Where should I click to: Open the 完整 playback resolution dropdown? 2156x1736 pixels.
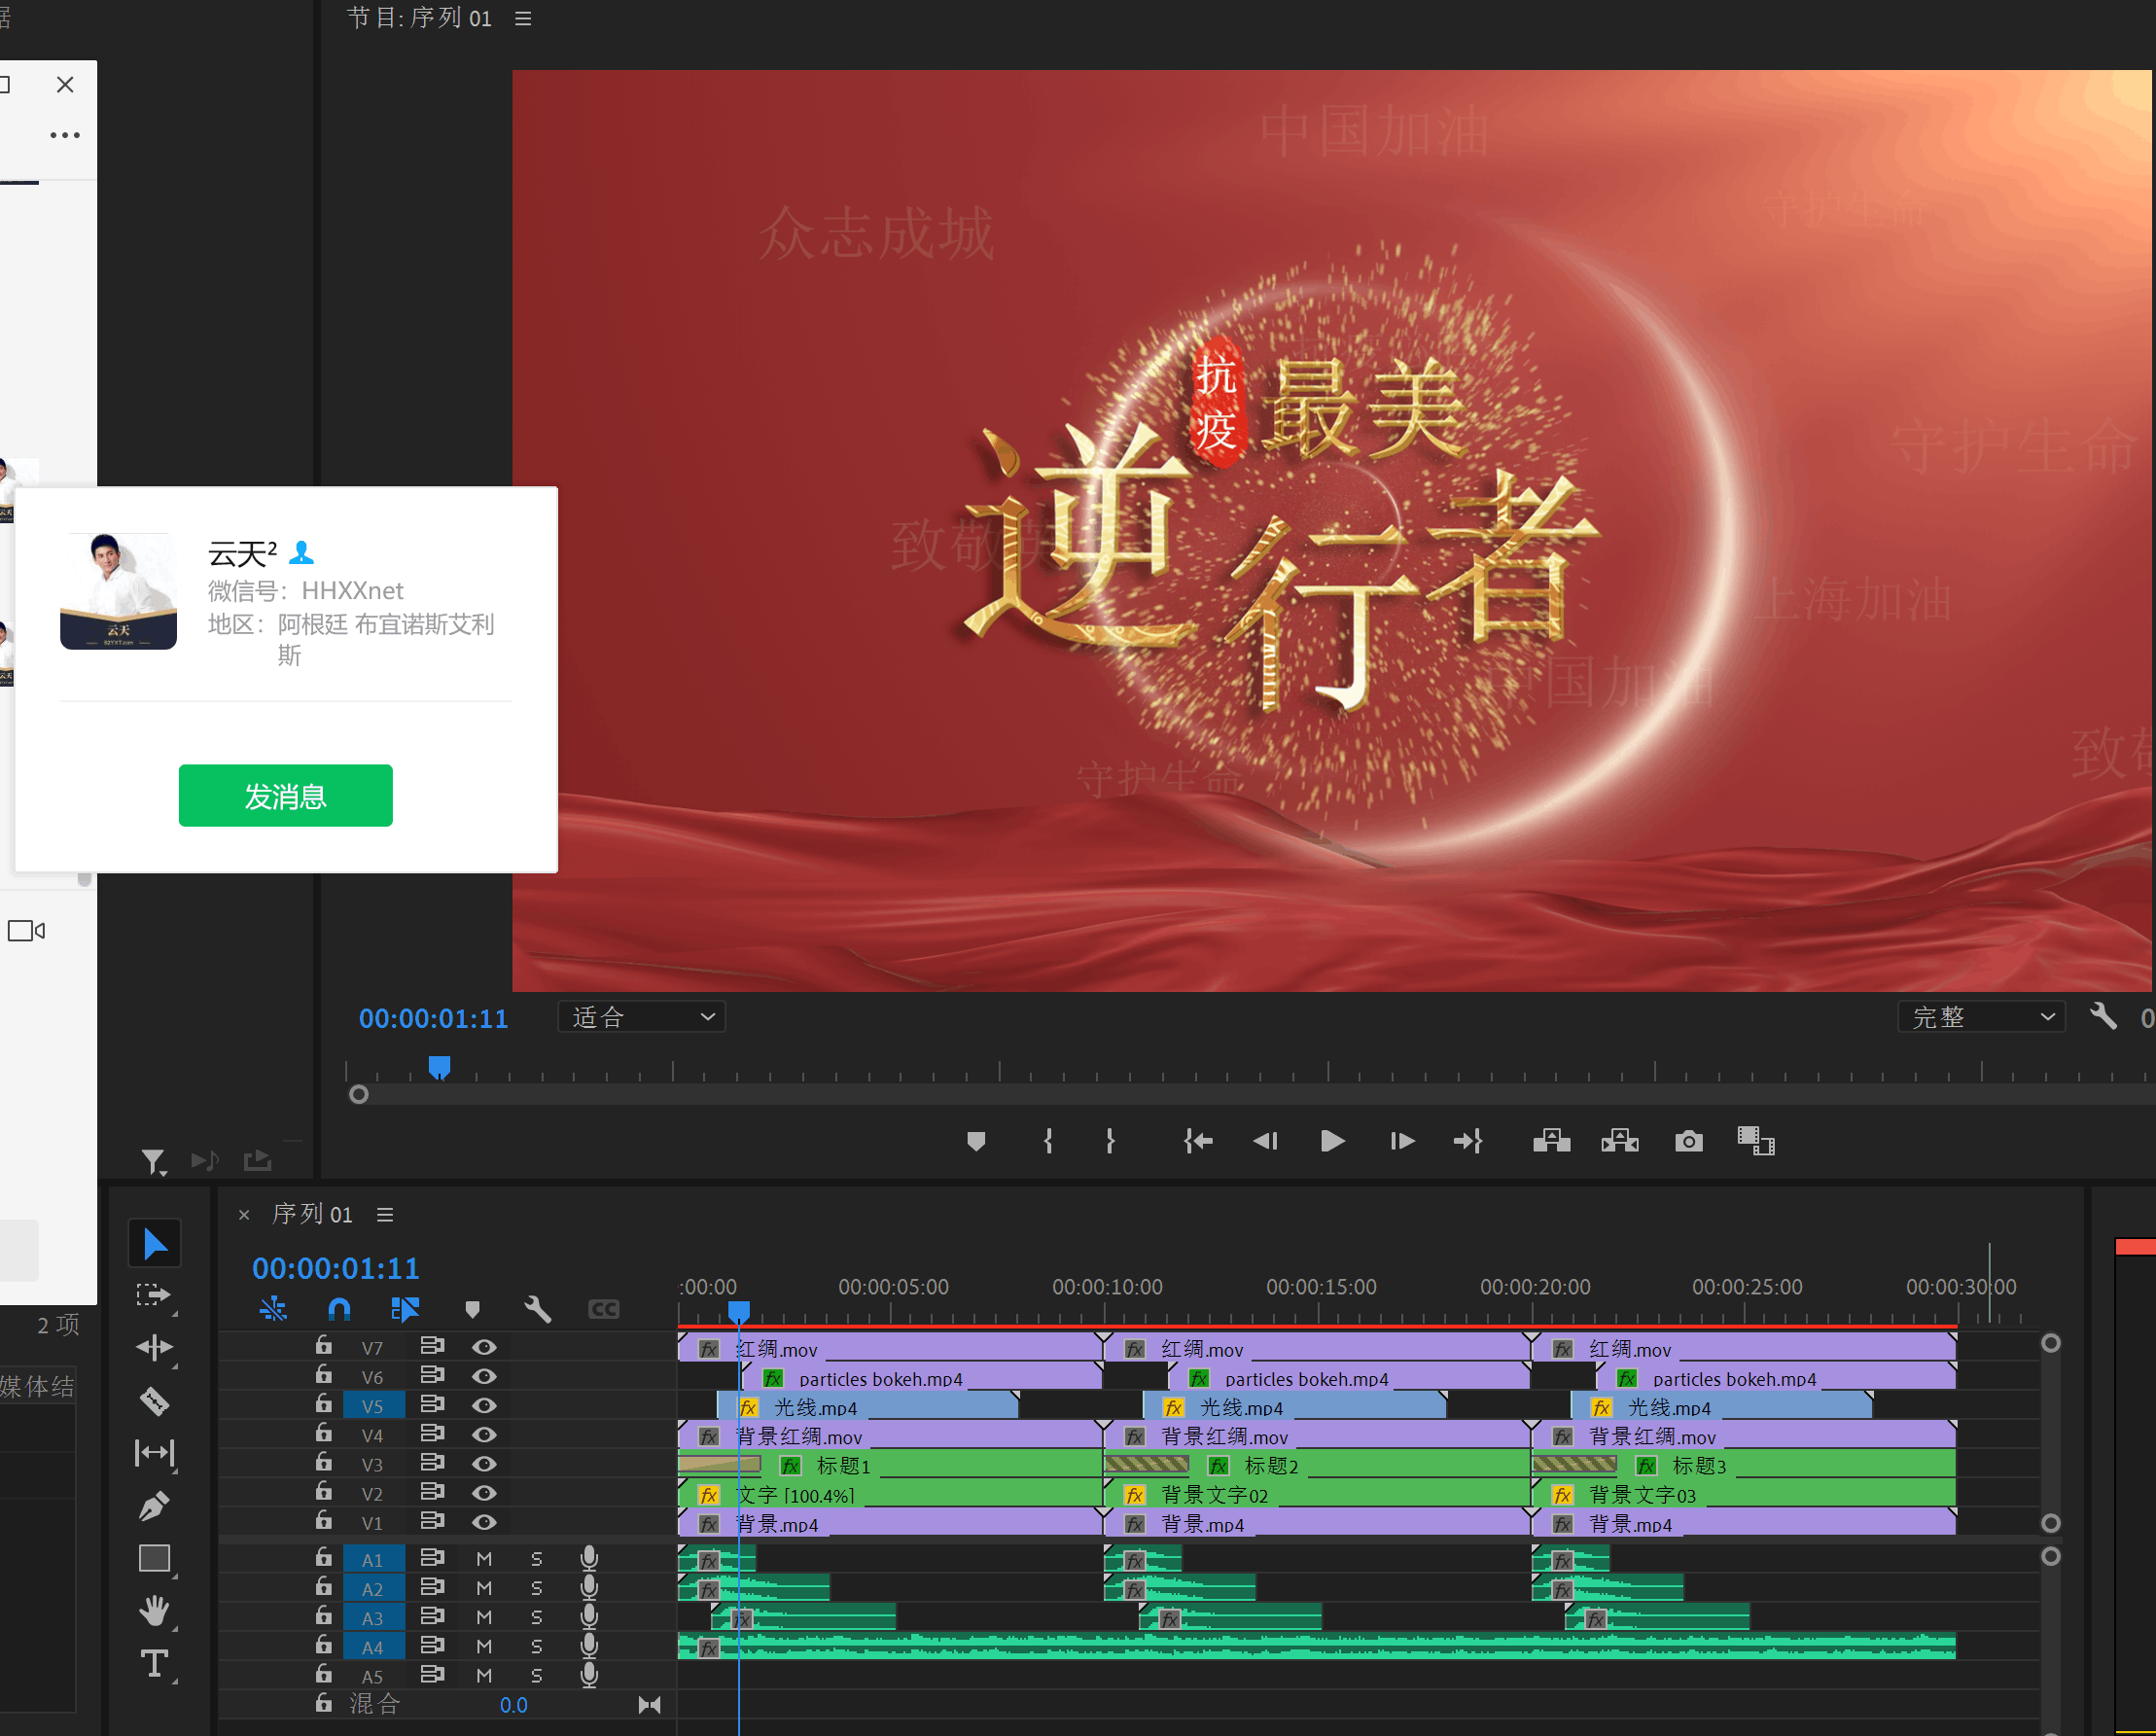point(1981,1017)
